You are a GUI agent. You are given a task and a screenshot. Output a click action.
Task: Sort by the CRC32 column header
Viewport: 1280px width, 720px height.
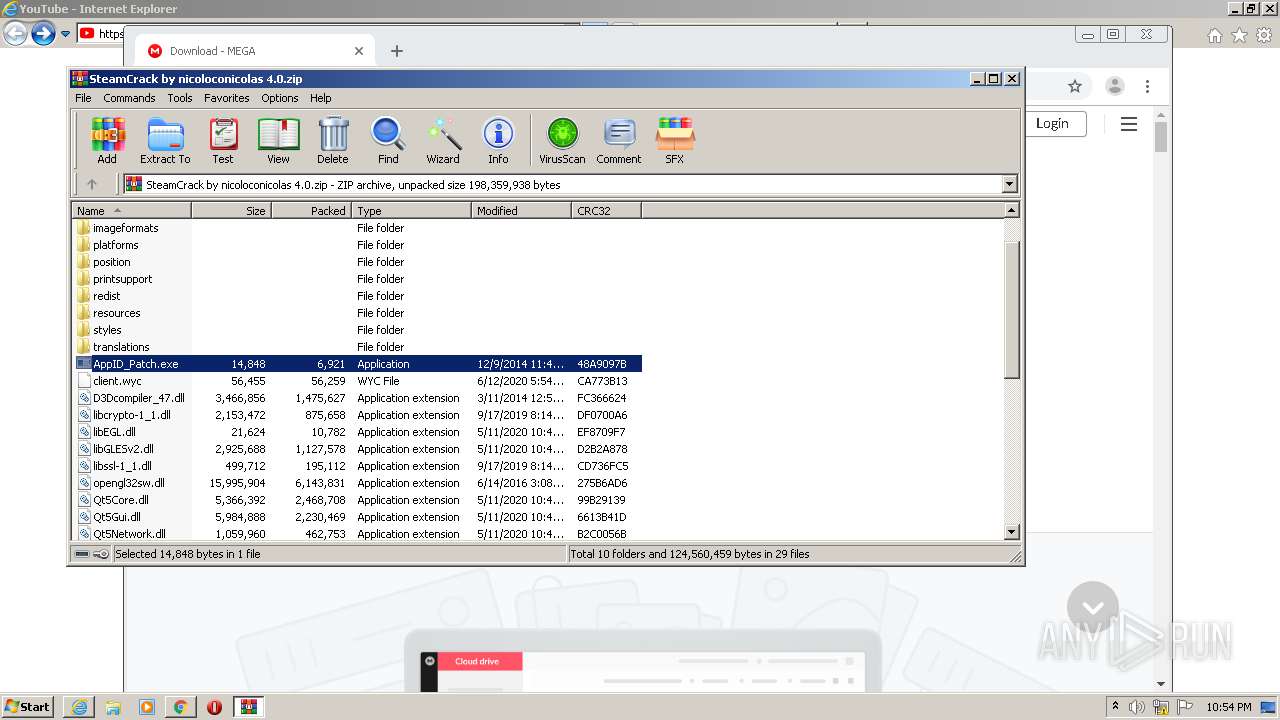(x=606, y=211)
